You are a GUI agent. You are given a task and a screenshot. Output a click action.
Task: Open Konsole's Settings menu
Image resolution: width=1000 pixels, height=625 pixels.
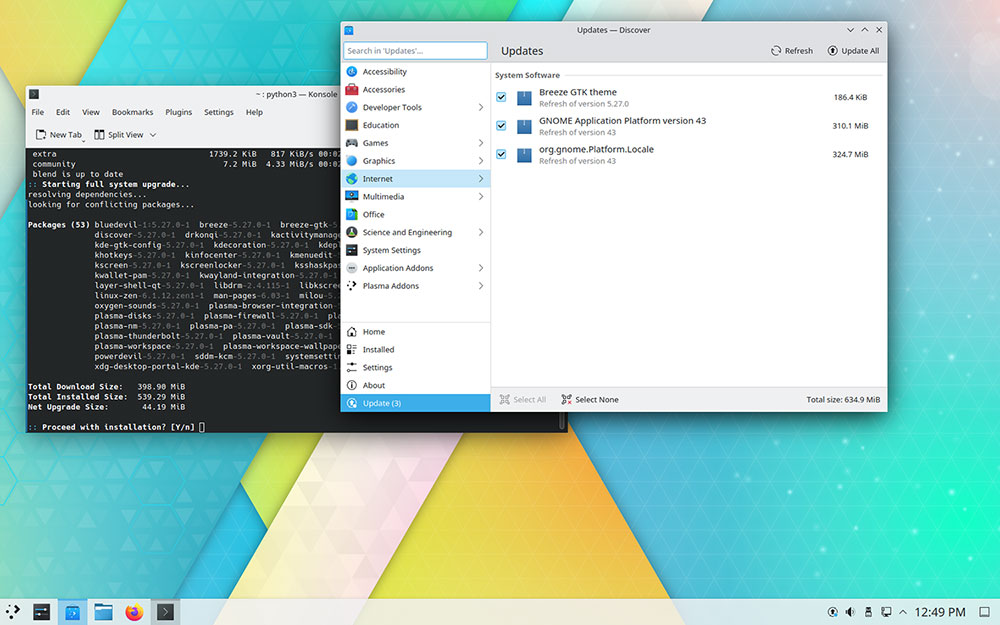coord(219,112)
